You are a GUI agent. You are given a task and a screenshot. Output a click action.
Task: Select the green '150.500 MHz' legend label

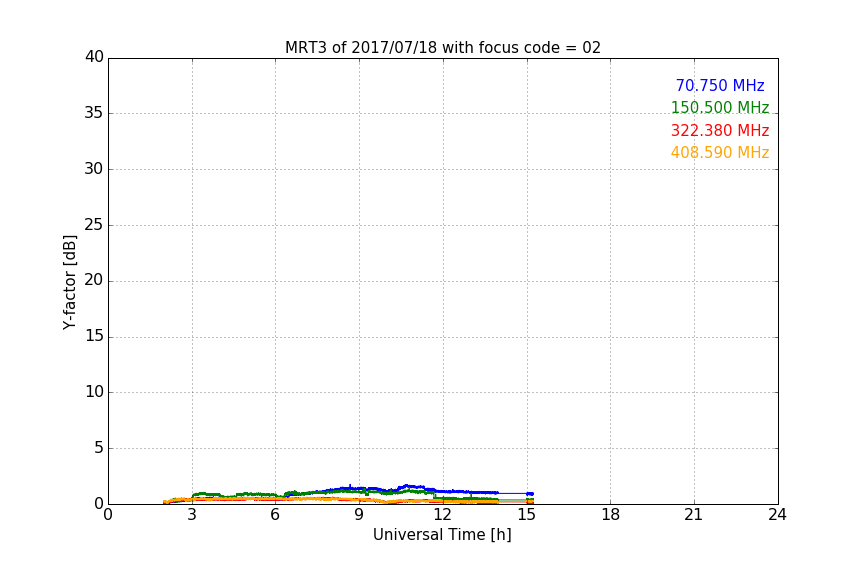click(720, 107)
